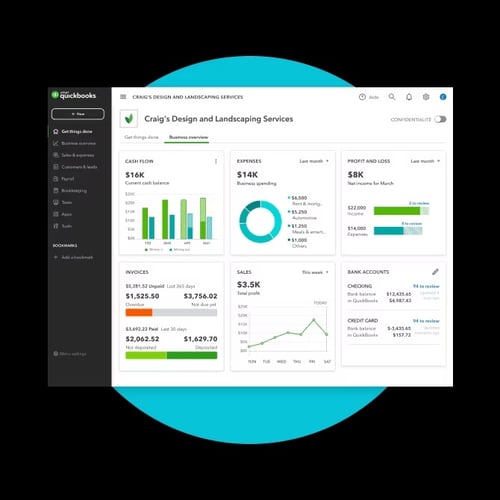Open Payroll in the sidebar
The width and height of the screenshot is (500, 500).
(x=64, y=179)
